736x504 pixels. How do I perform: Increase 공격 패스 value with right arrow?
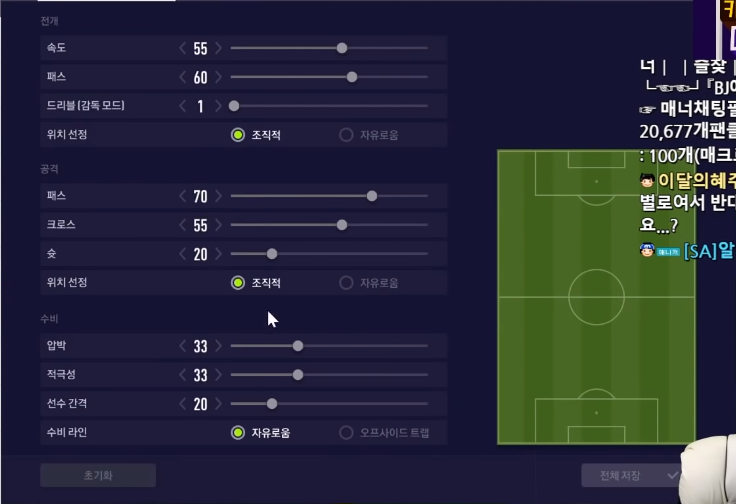[x=219, y=196]
